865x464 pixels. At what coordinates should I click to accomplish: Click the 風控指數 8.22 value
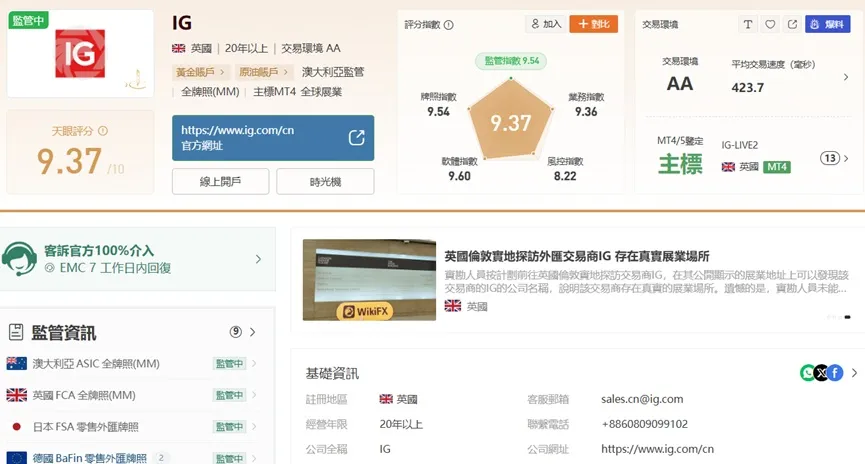pos(565,176)
